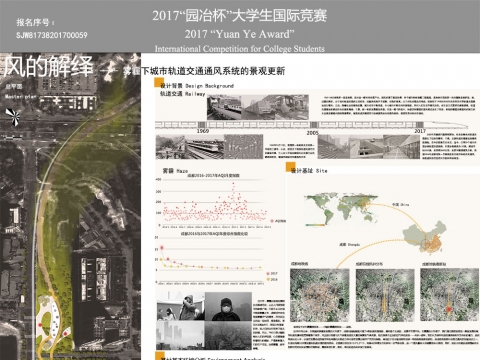Viewport: 480px width, 360px height.
Task: Click the 2017 red legend dot
Action: (x=268, y=273)
